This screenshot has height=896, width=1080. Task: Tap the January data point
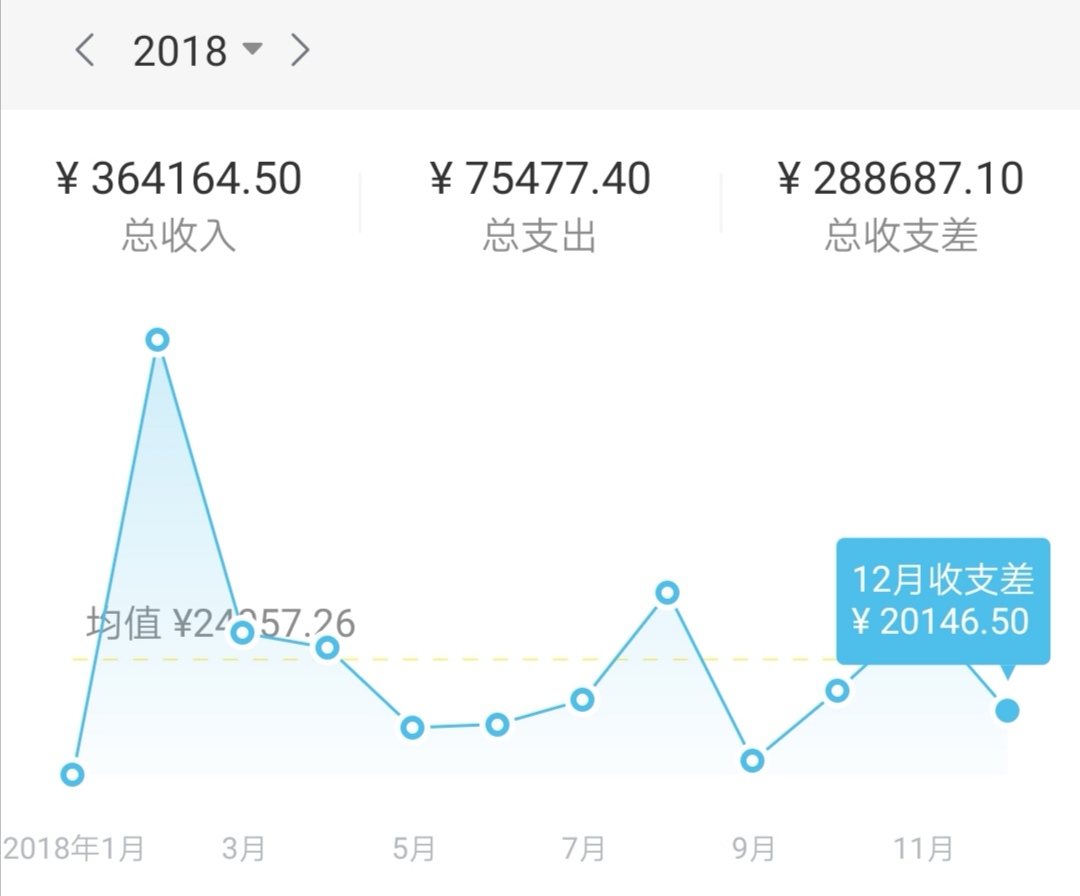72,774
